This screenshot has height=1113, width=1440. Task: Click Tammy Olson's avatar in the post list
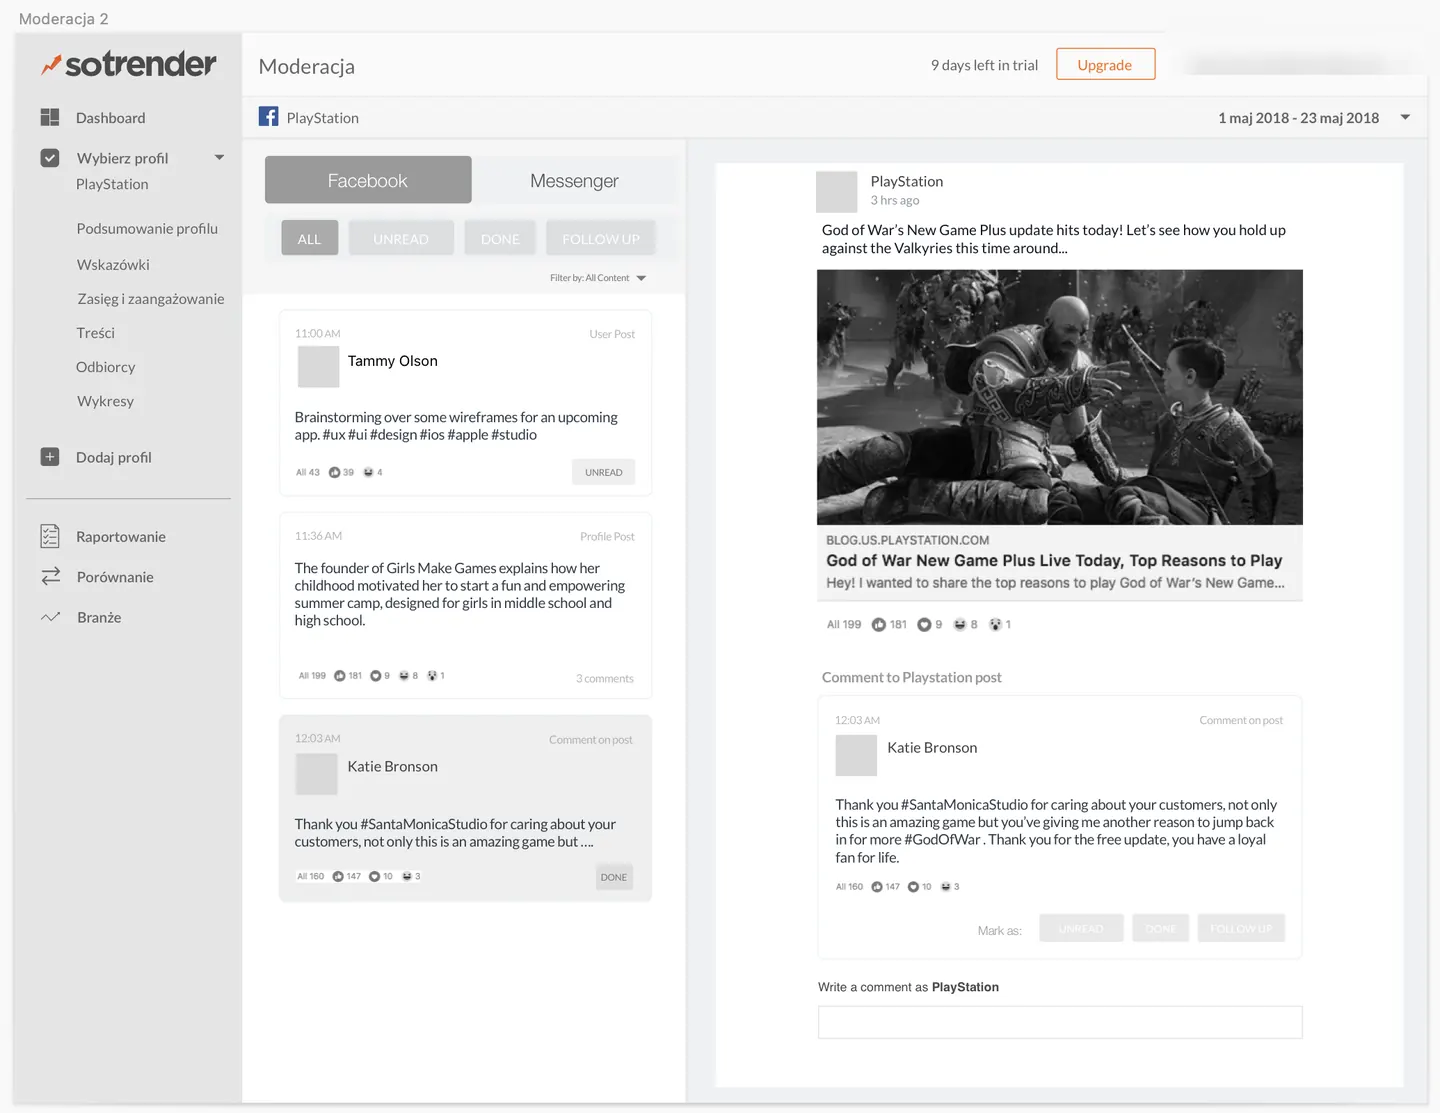coord(318,367)
